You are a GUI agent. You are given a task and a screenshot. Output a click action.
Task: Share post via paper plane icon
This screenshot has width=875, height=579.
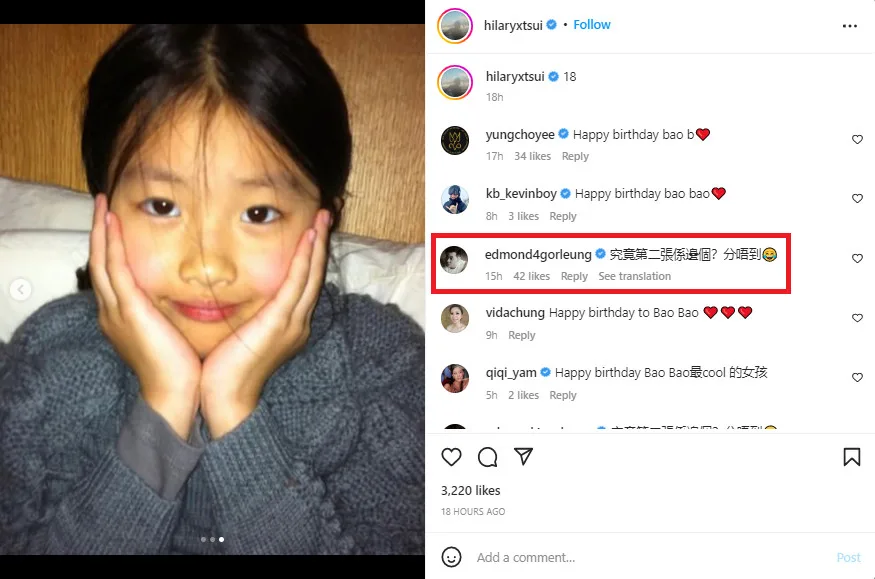coord(523,457)
